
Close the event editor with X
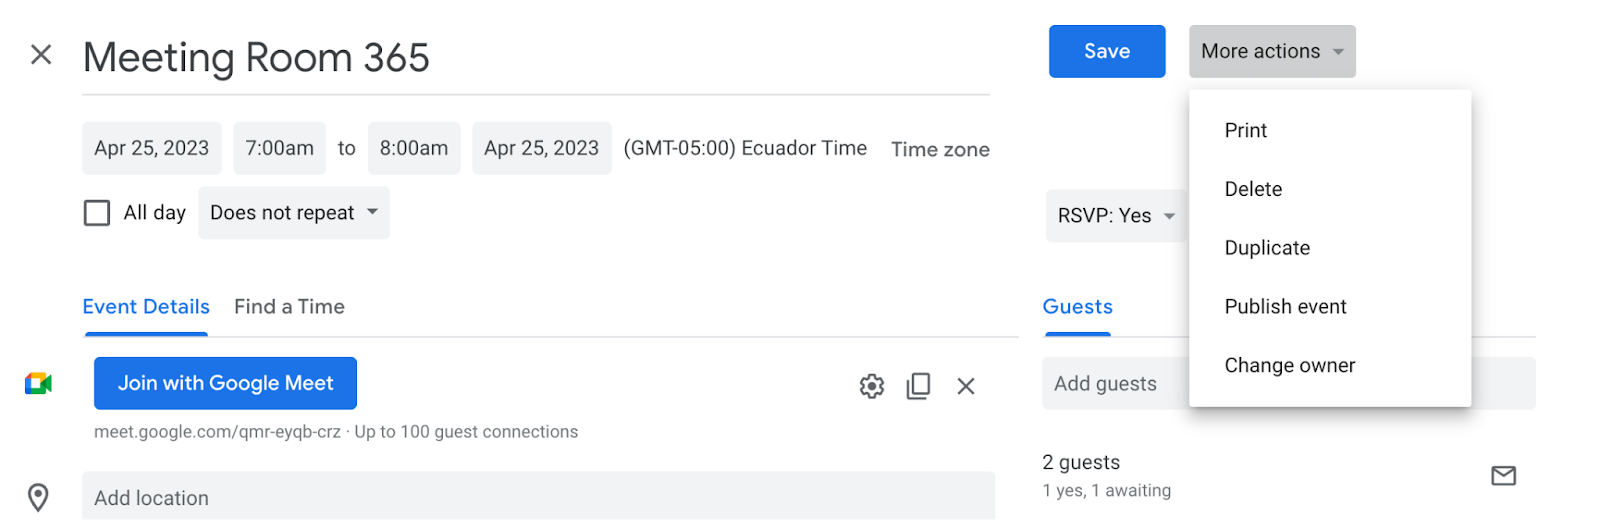41,54
